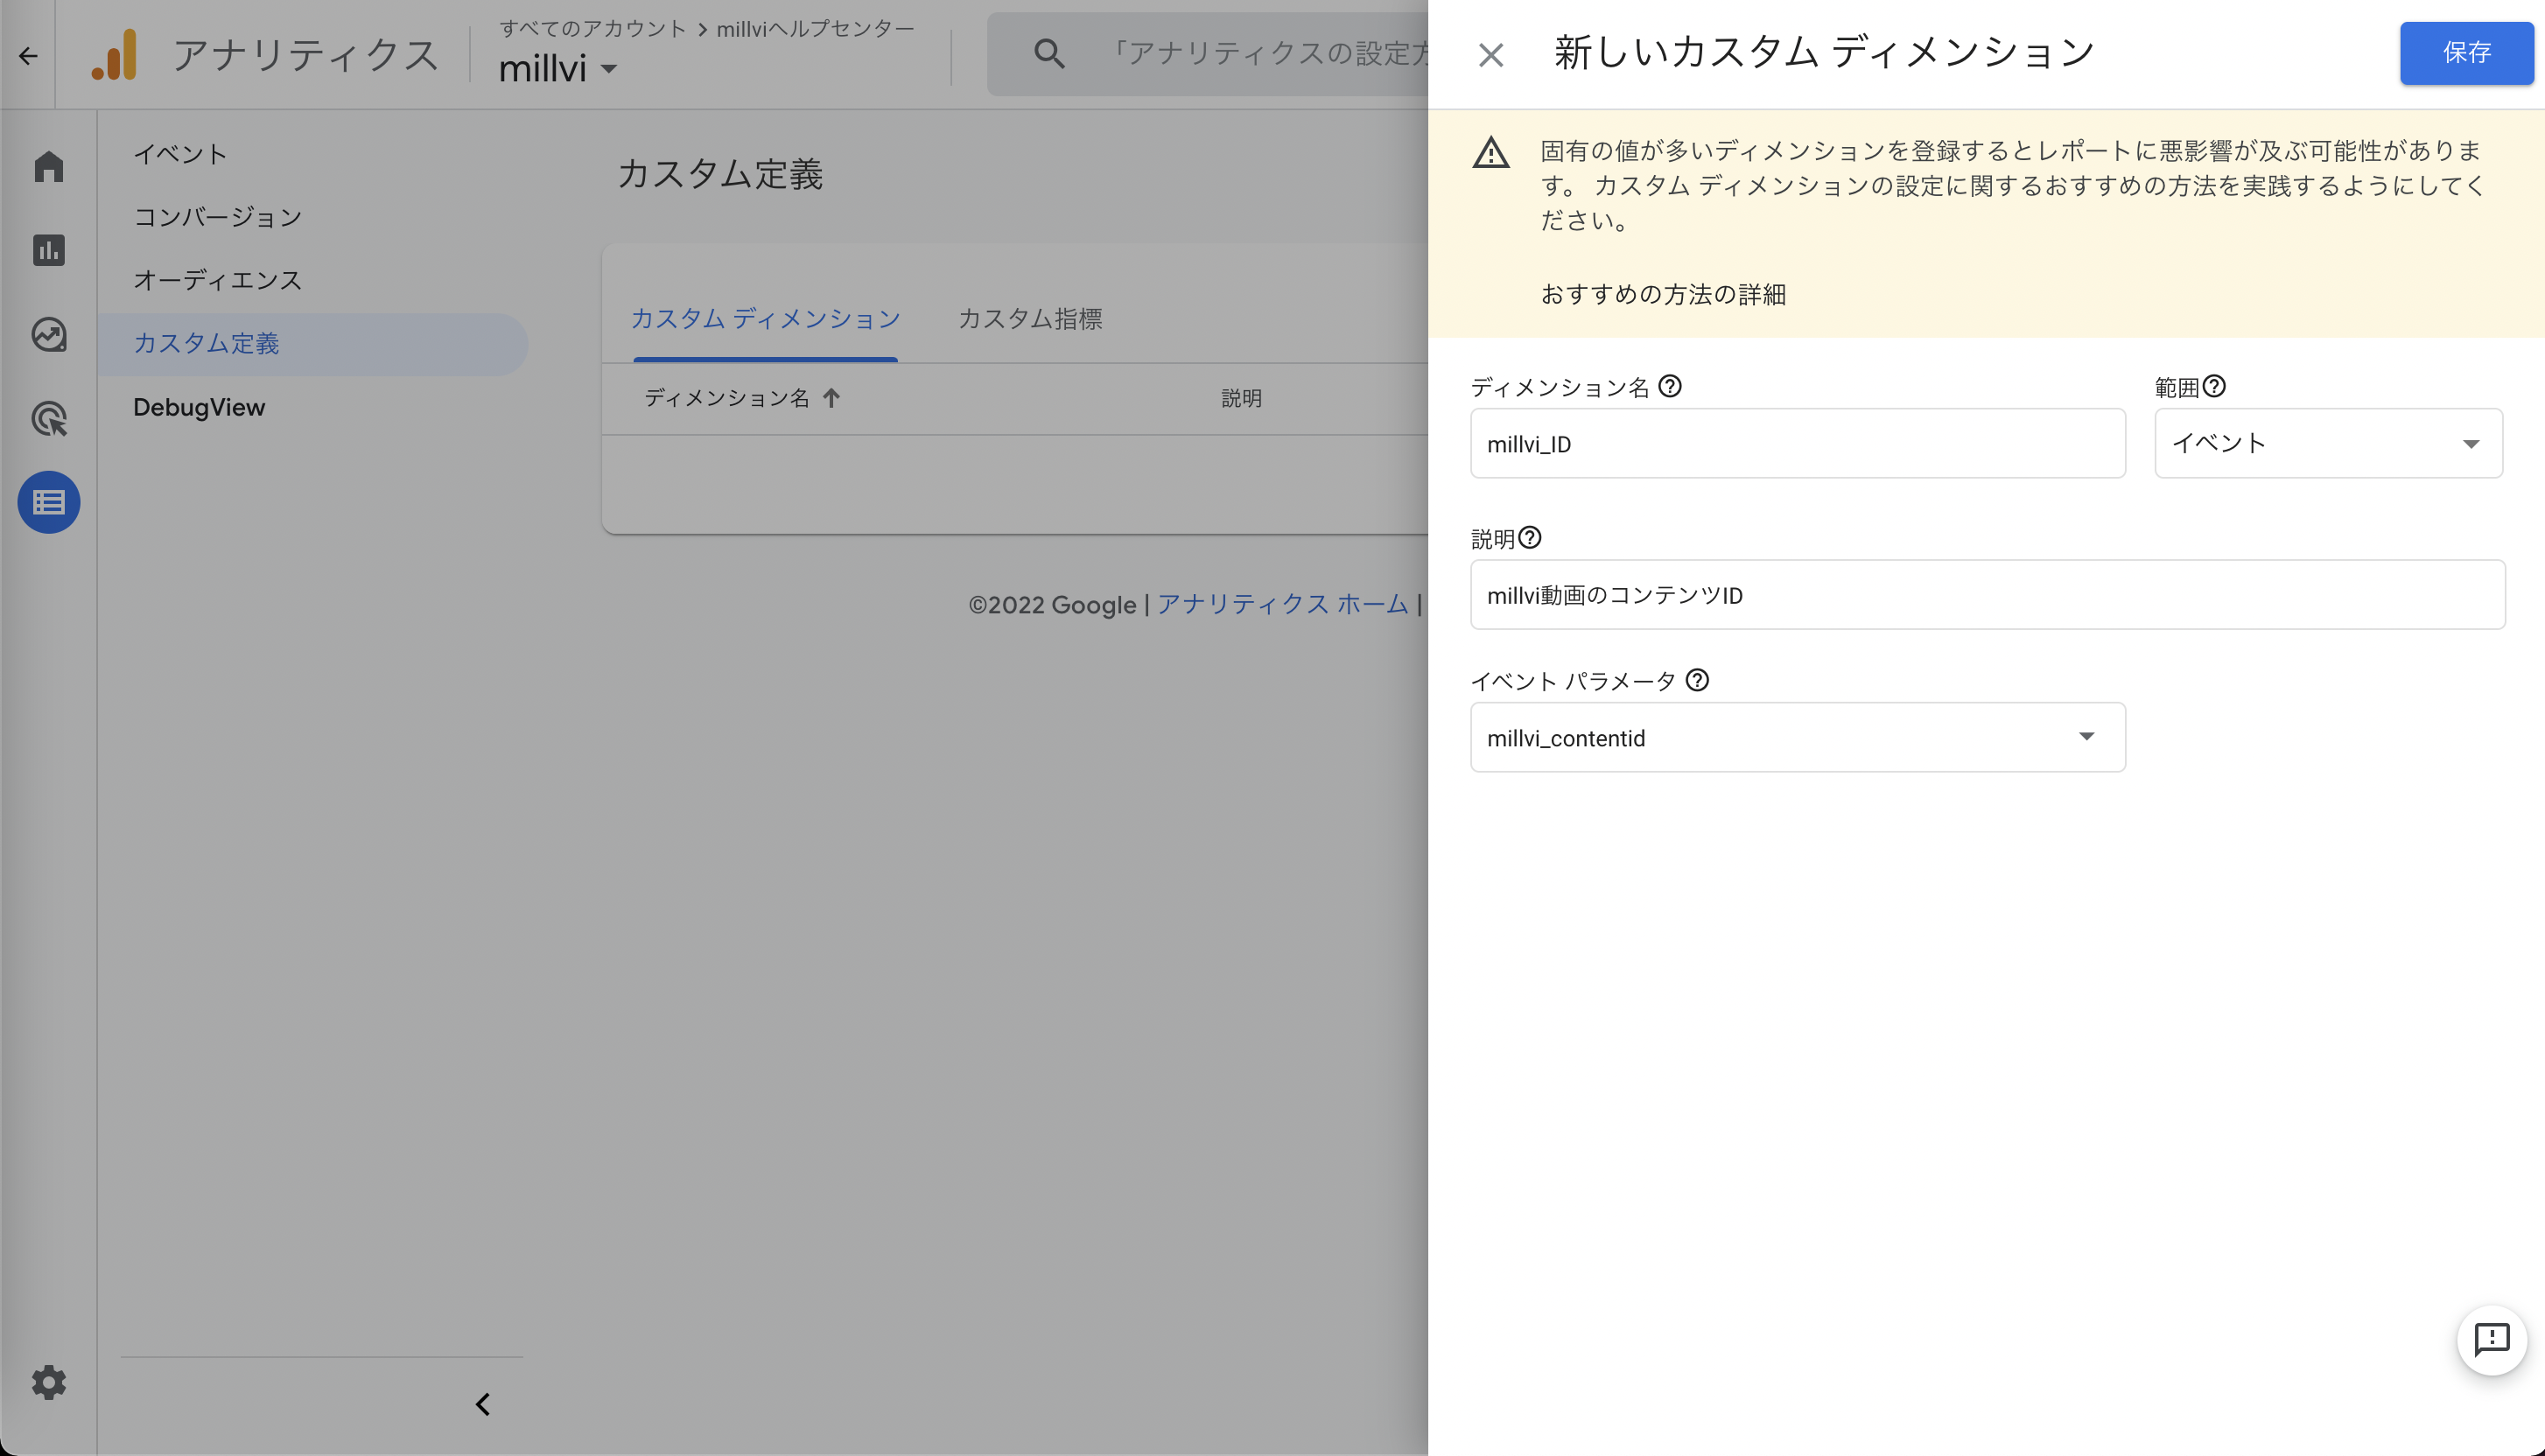Close the new custom dimension panel
2545x1456 pixels.
point(1490,55)
